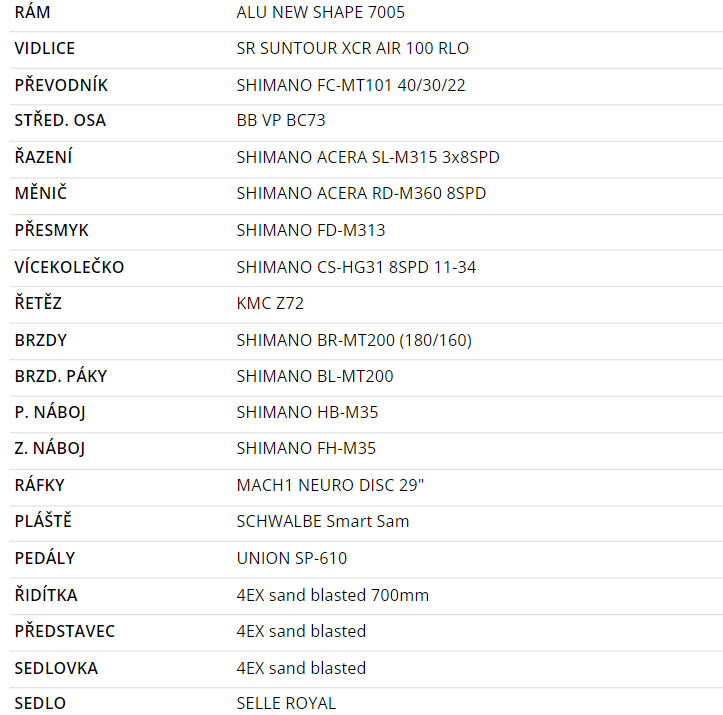Screen dimensions: 723x715
Task: Click the BRZDY row label
Action: pyautogui.click(x=41, y=340)
